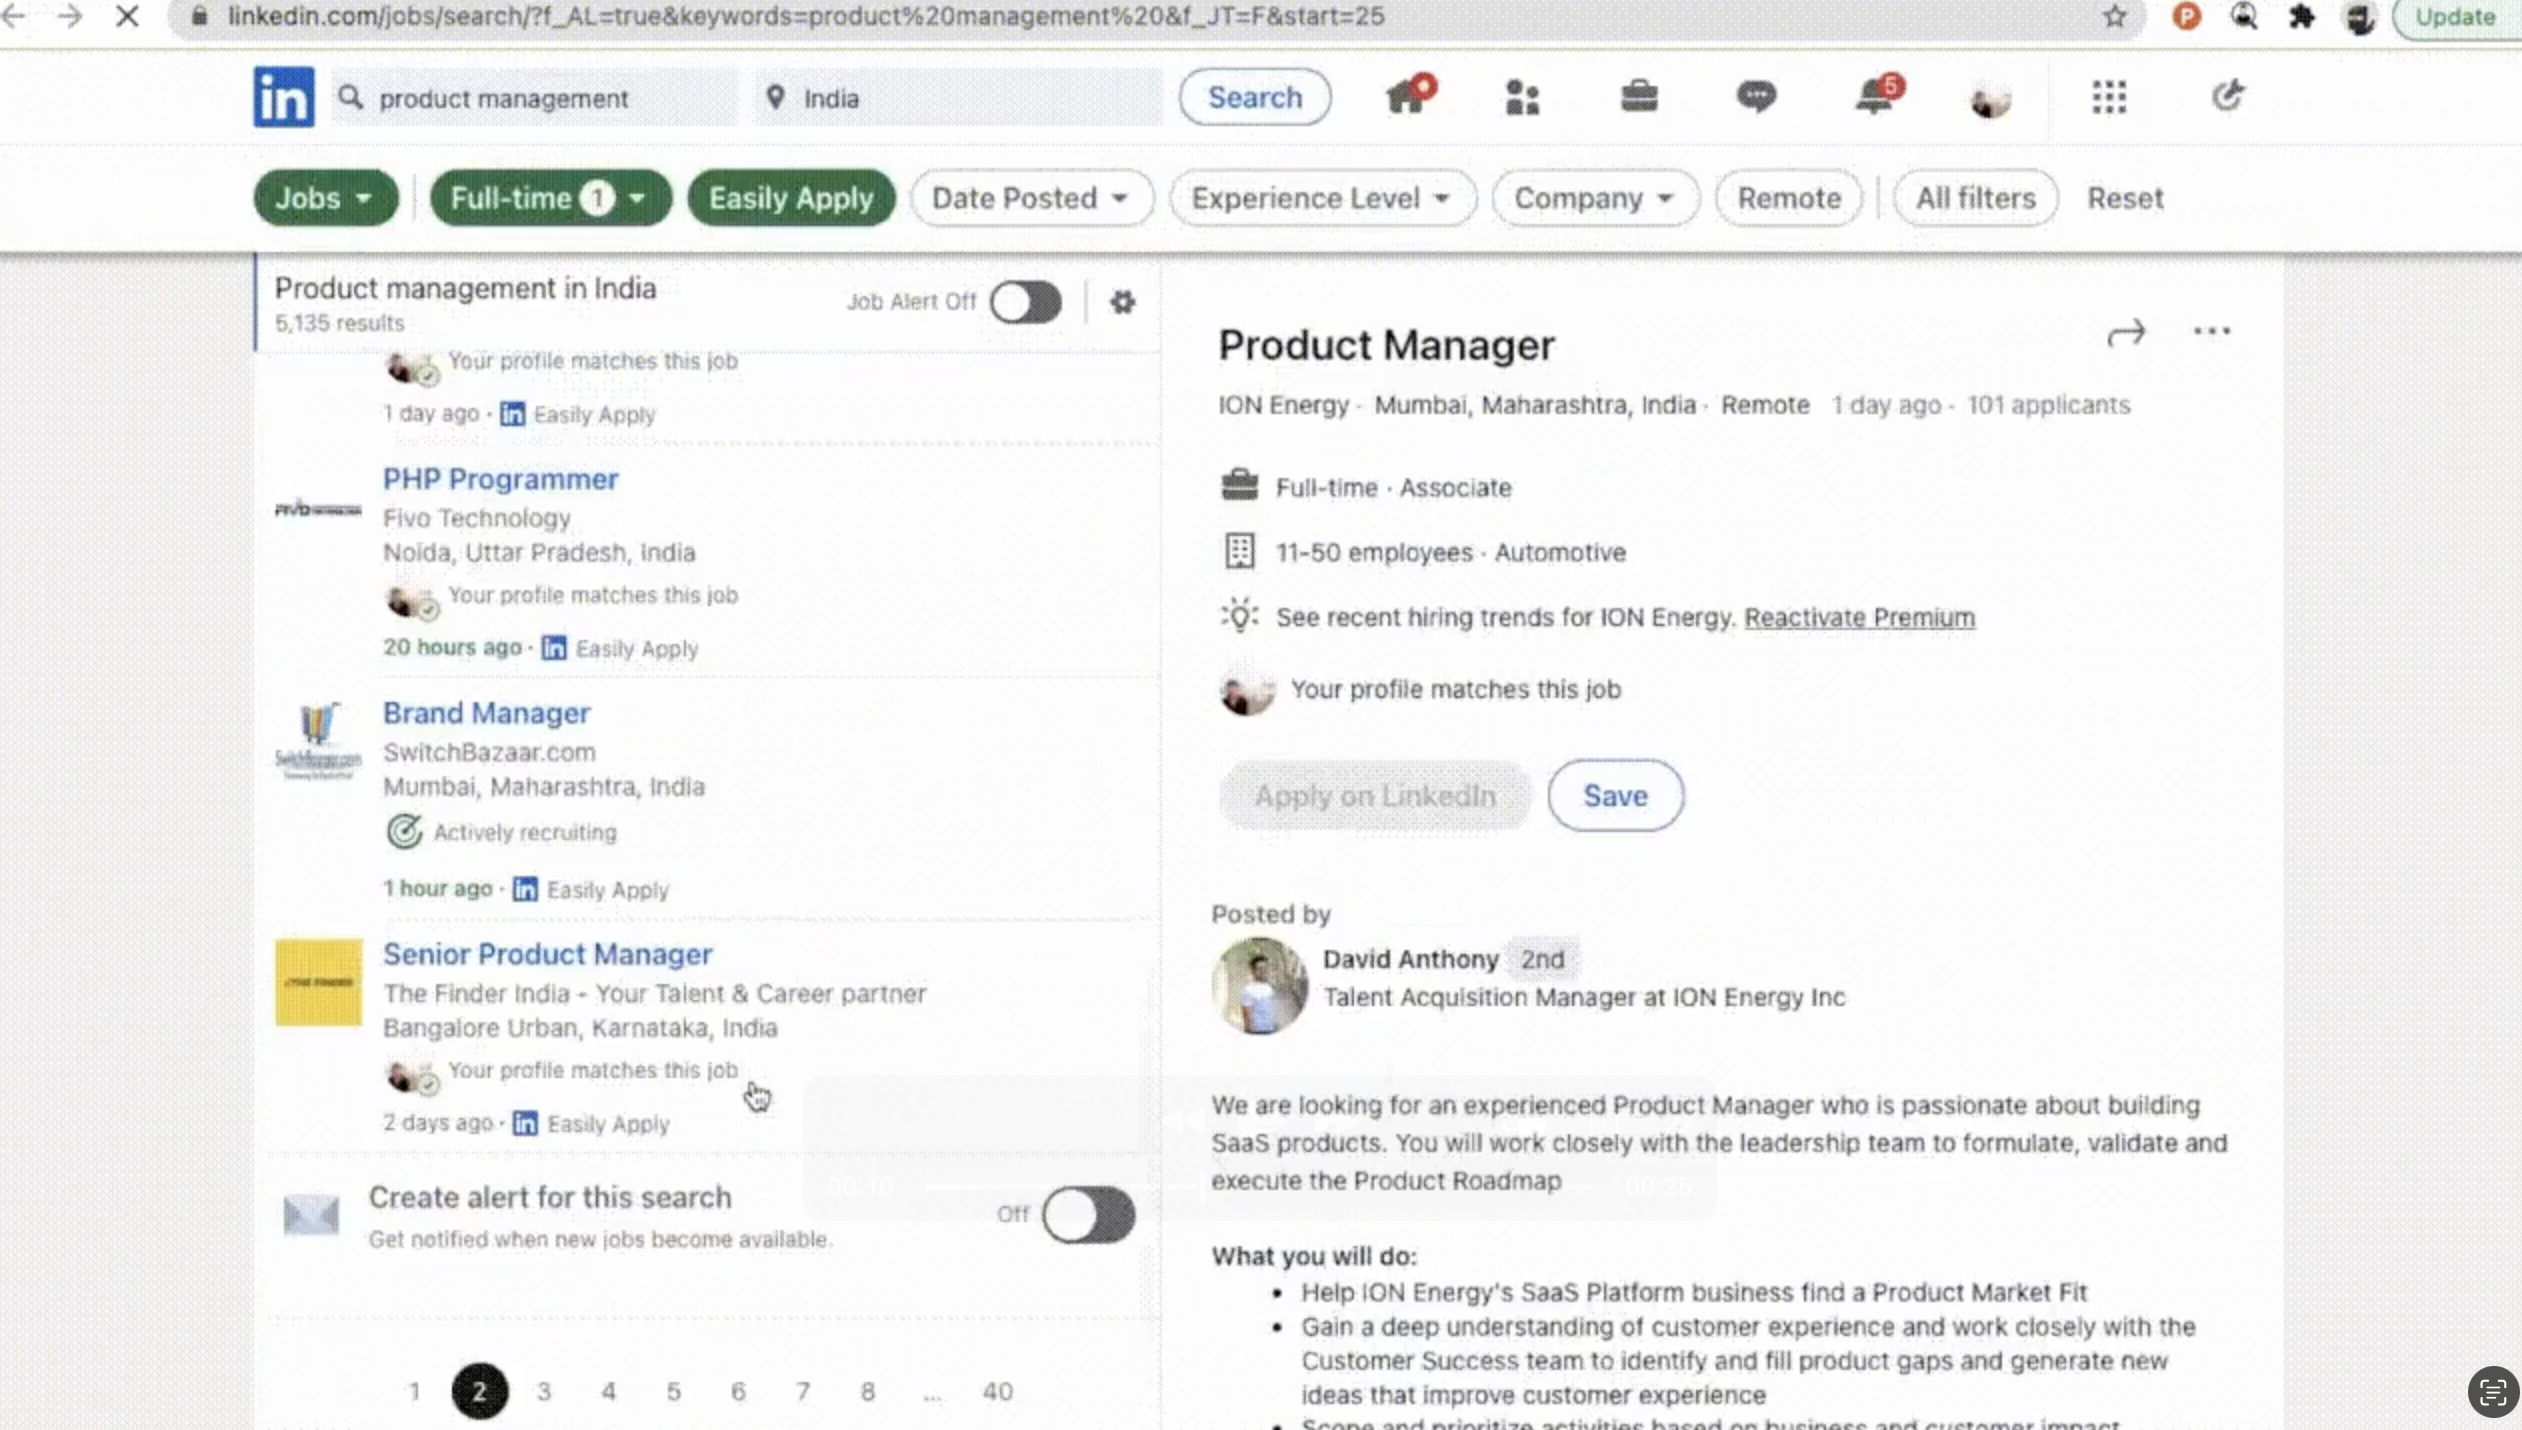
Task: Open the Brand Manager job listing
Action: 486,713
